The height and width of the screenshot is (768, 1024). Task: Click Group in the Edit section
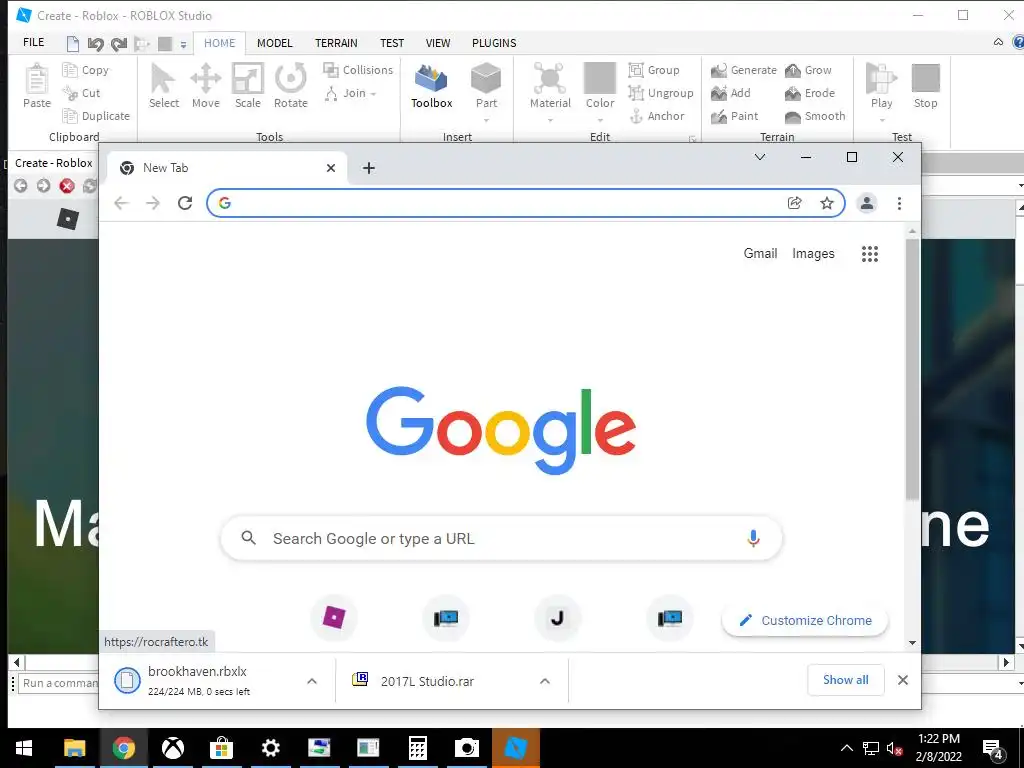point(654,70)
